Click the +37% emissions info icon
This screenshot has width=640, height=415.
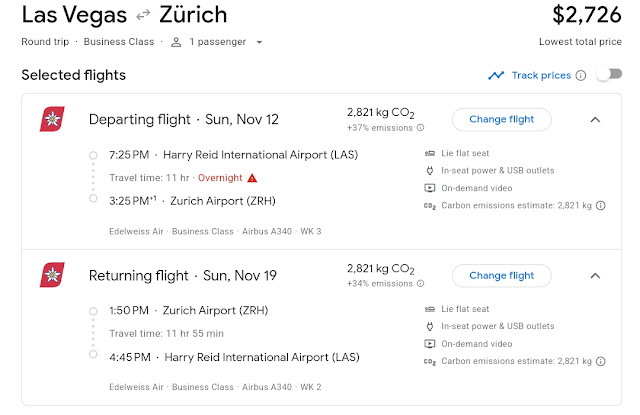point(420,128)
